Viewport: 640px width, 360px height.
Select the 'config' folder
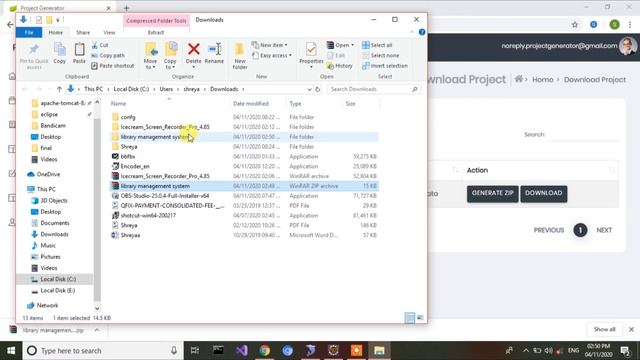point(128,117)
